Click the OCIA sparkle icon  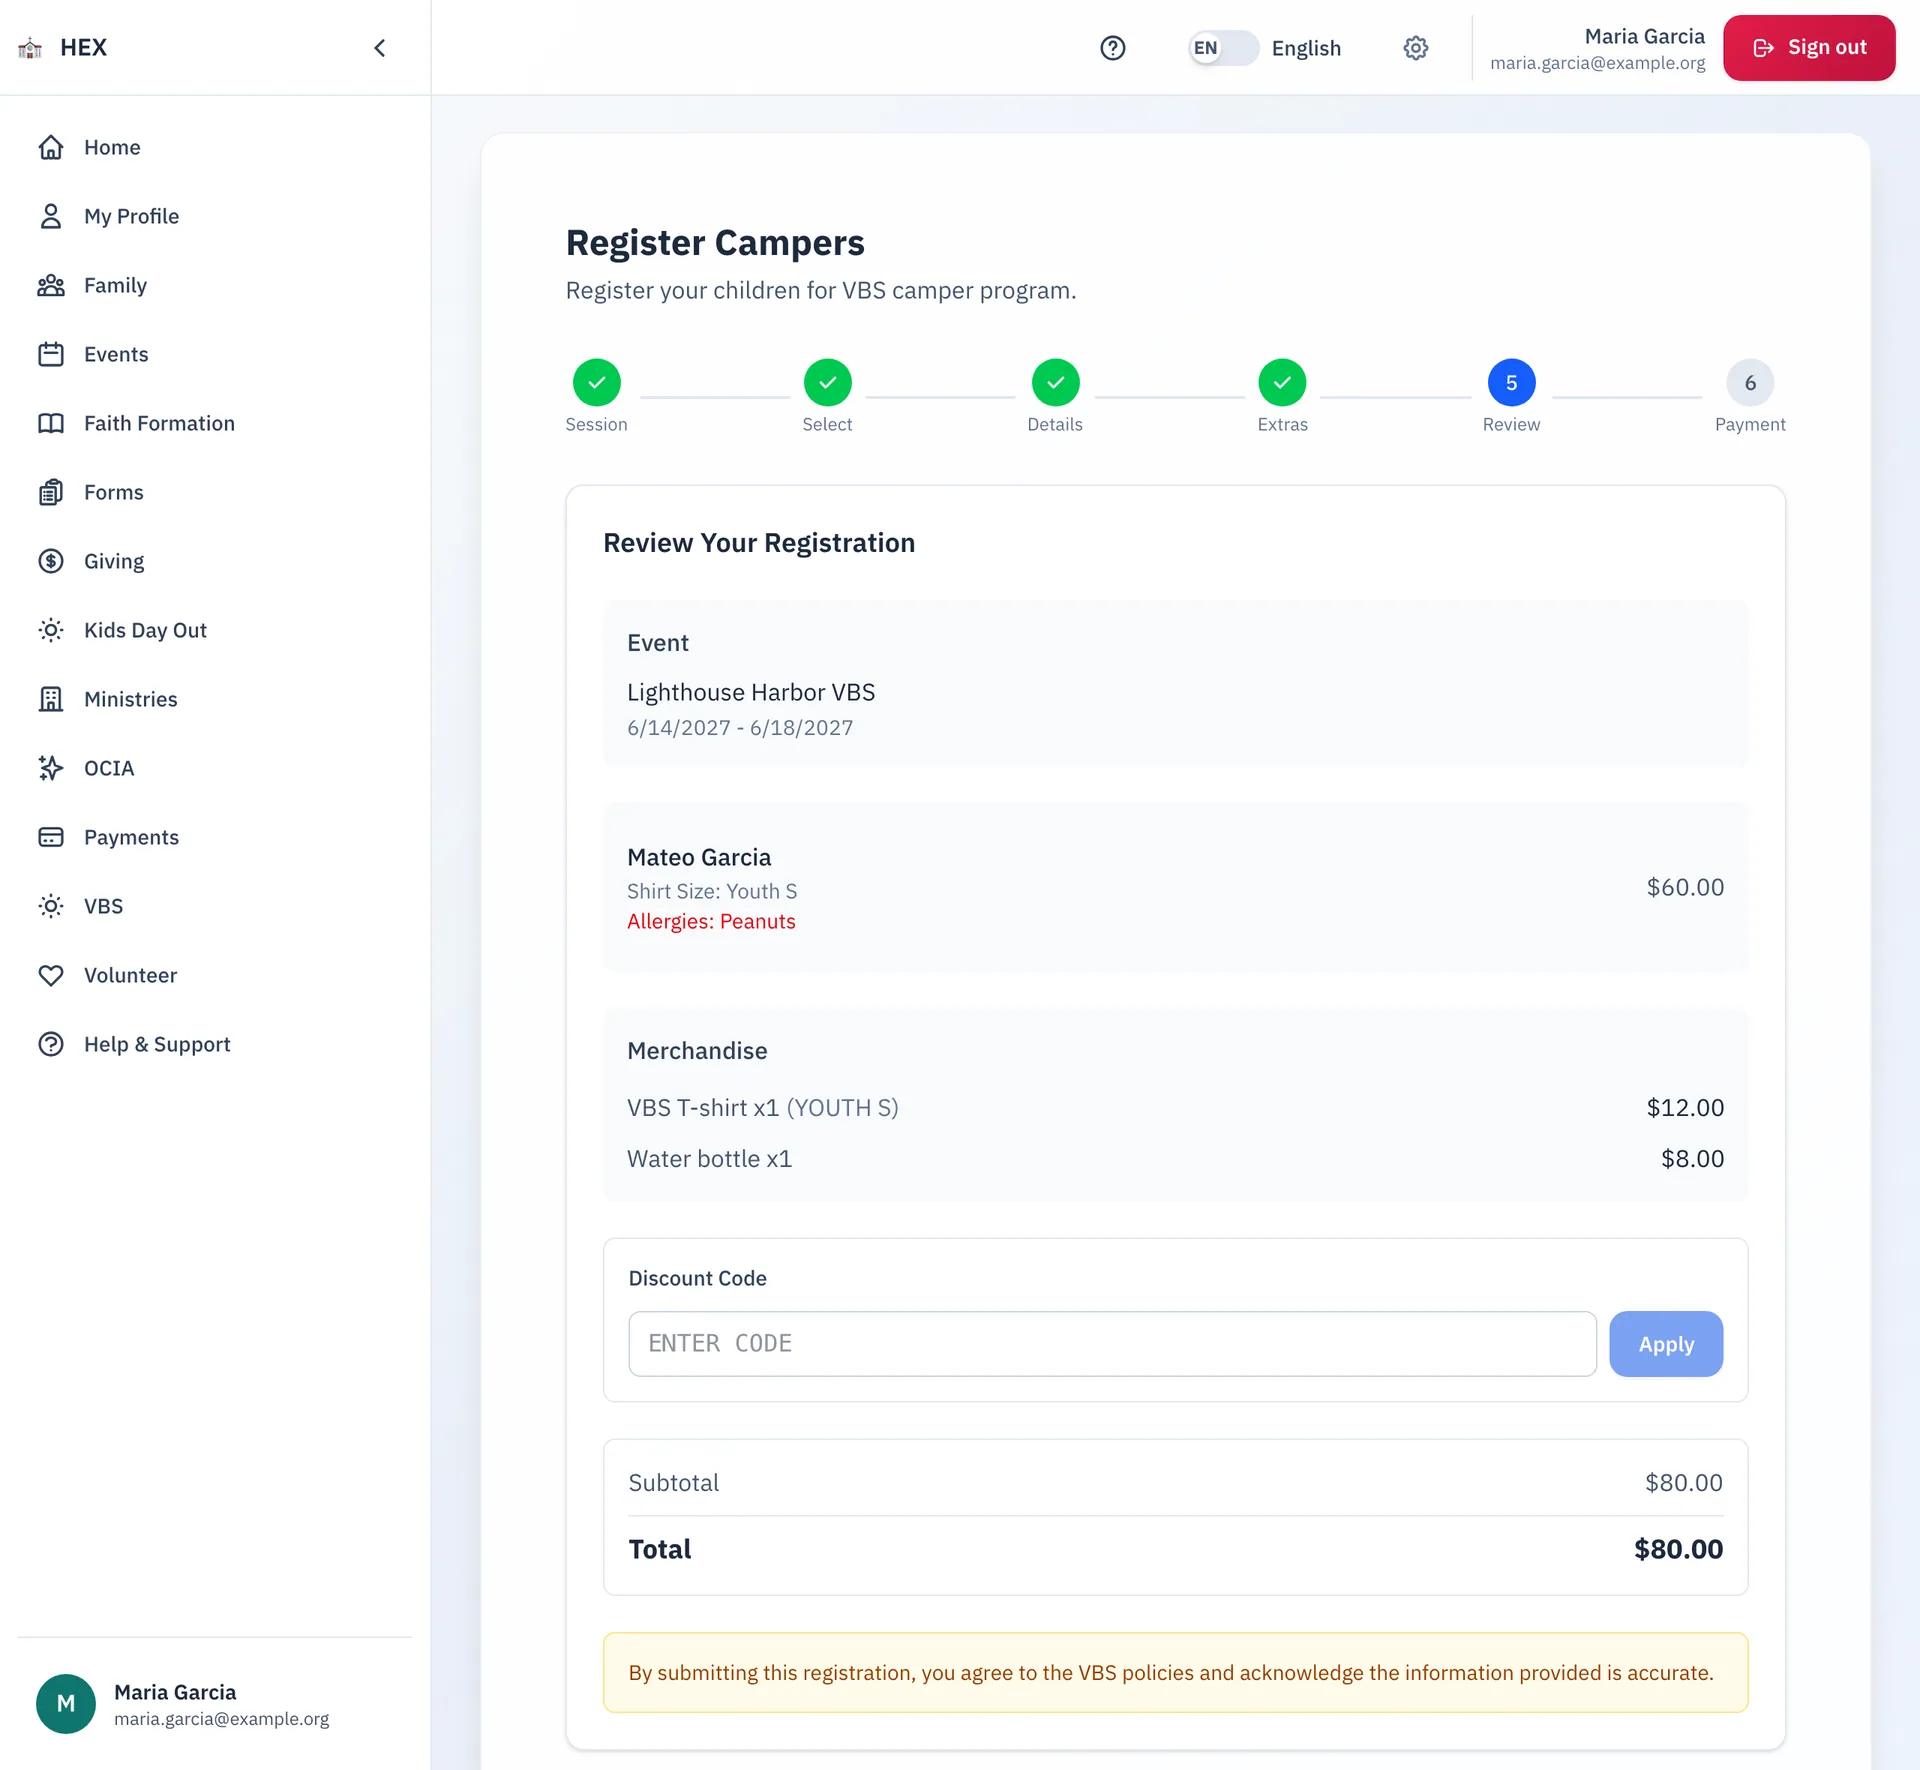click(51, 768)
